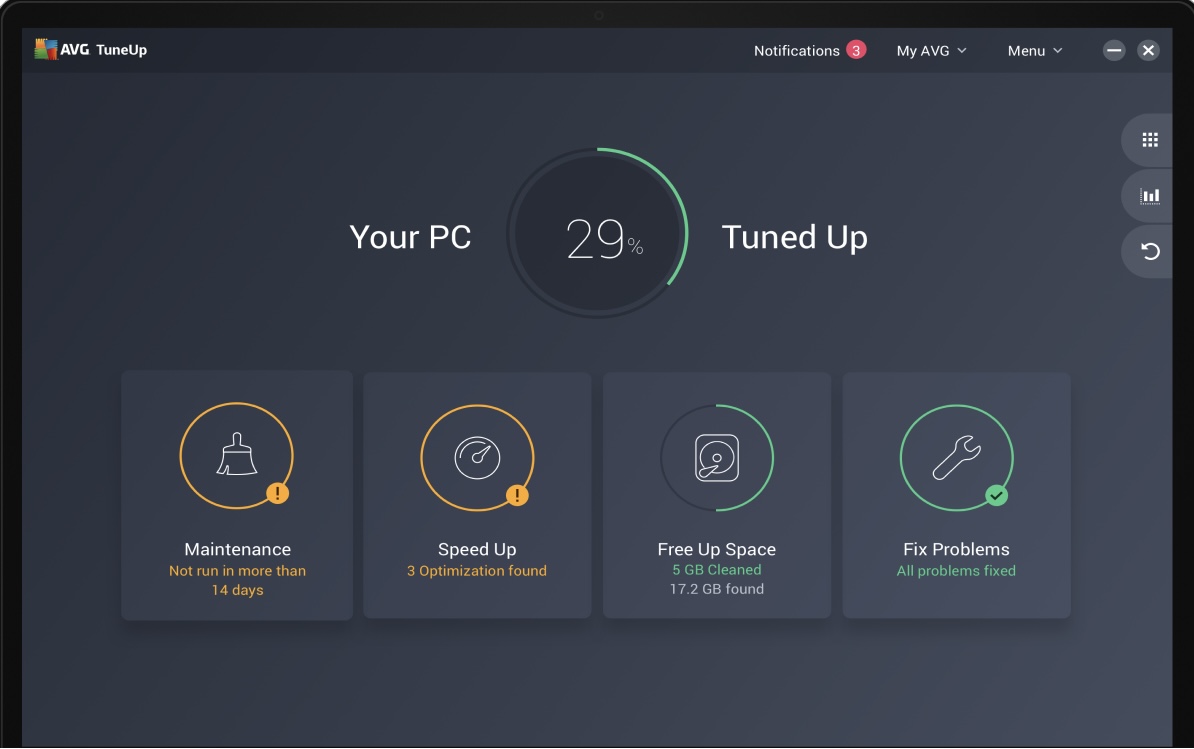
Task: Click the red notifications count badge
Action: 856,50
